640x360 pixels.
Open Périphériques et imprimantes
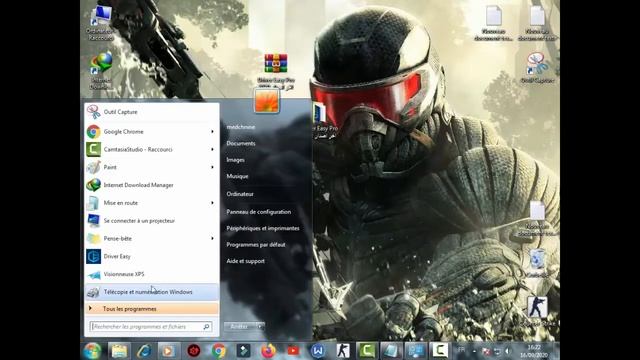[x=263, y=228]
